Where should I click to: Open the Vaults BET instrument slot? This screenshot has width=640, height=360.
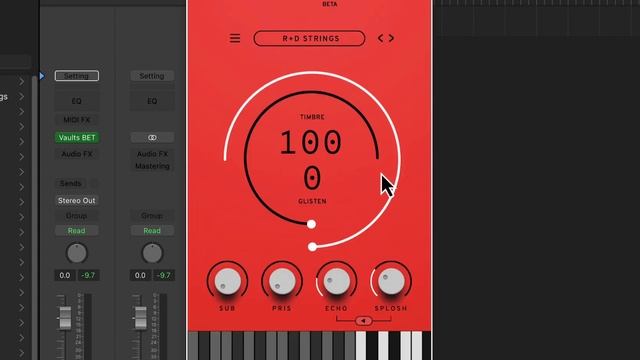77,138
